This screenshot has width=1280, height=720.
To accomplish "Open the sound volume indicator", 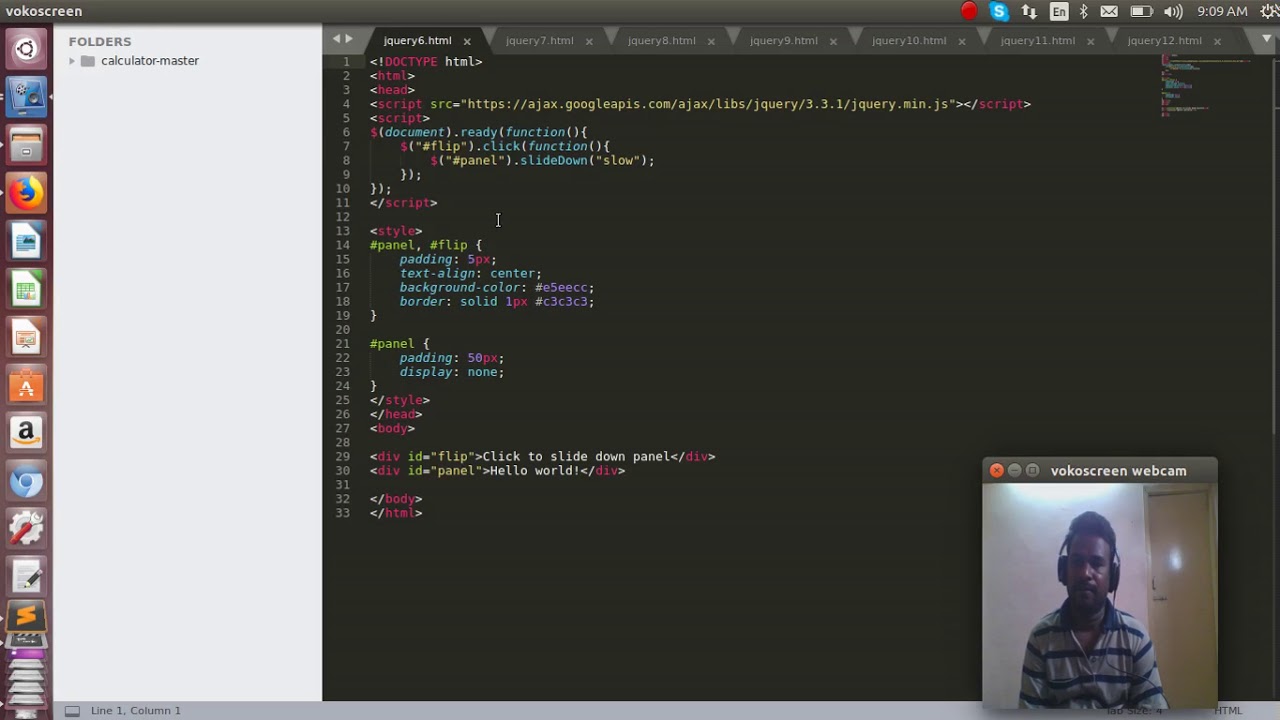I will (1173, 11).
